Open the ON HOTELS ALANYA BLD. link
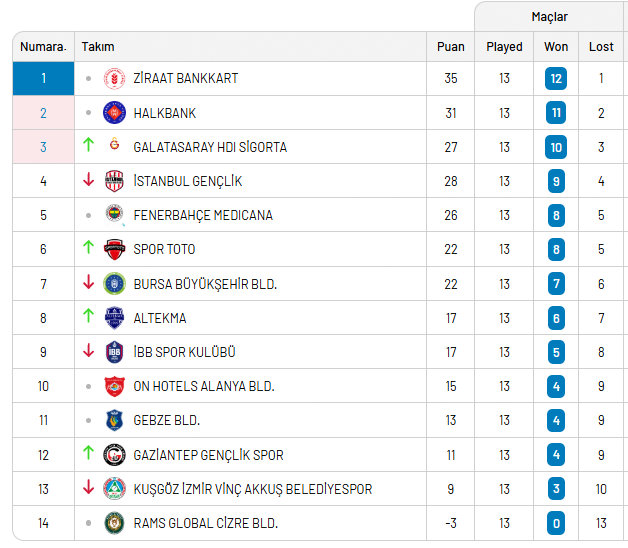628x548 pixels. click(x=203, y=386)
